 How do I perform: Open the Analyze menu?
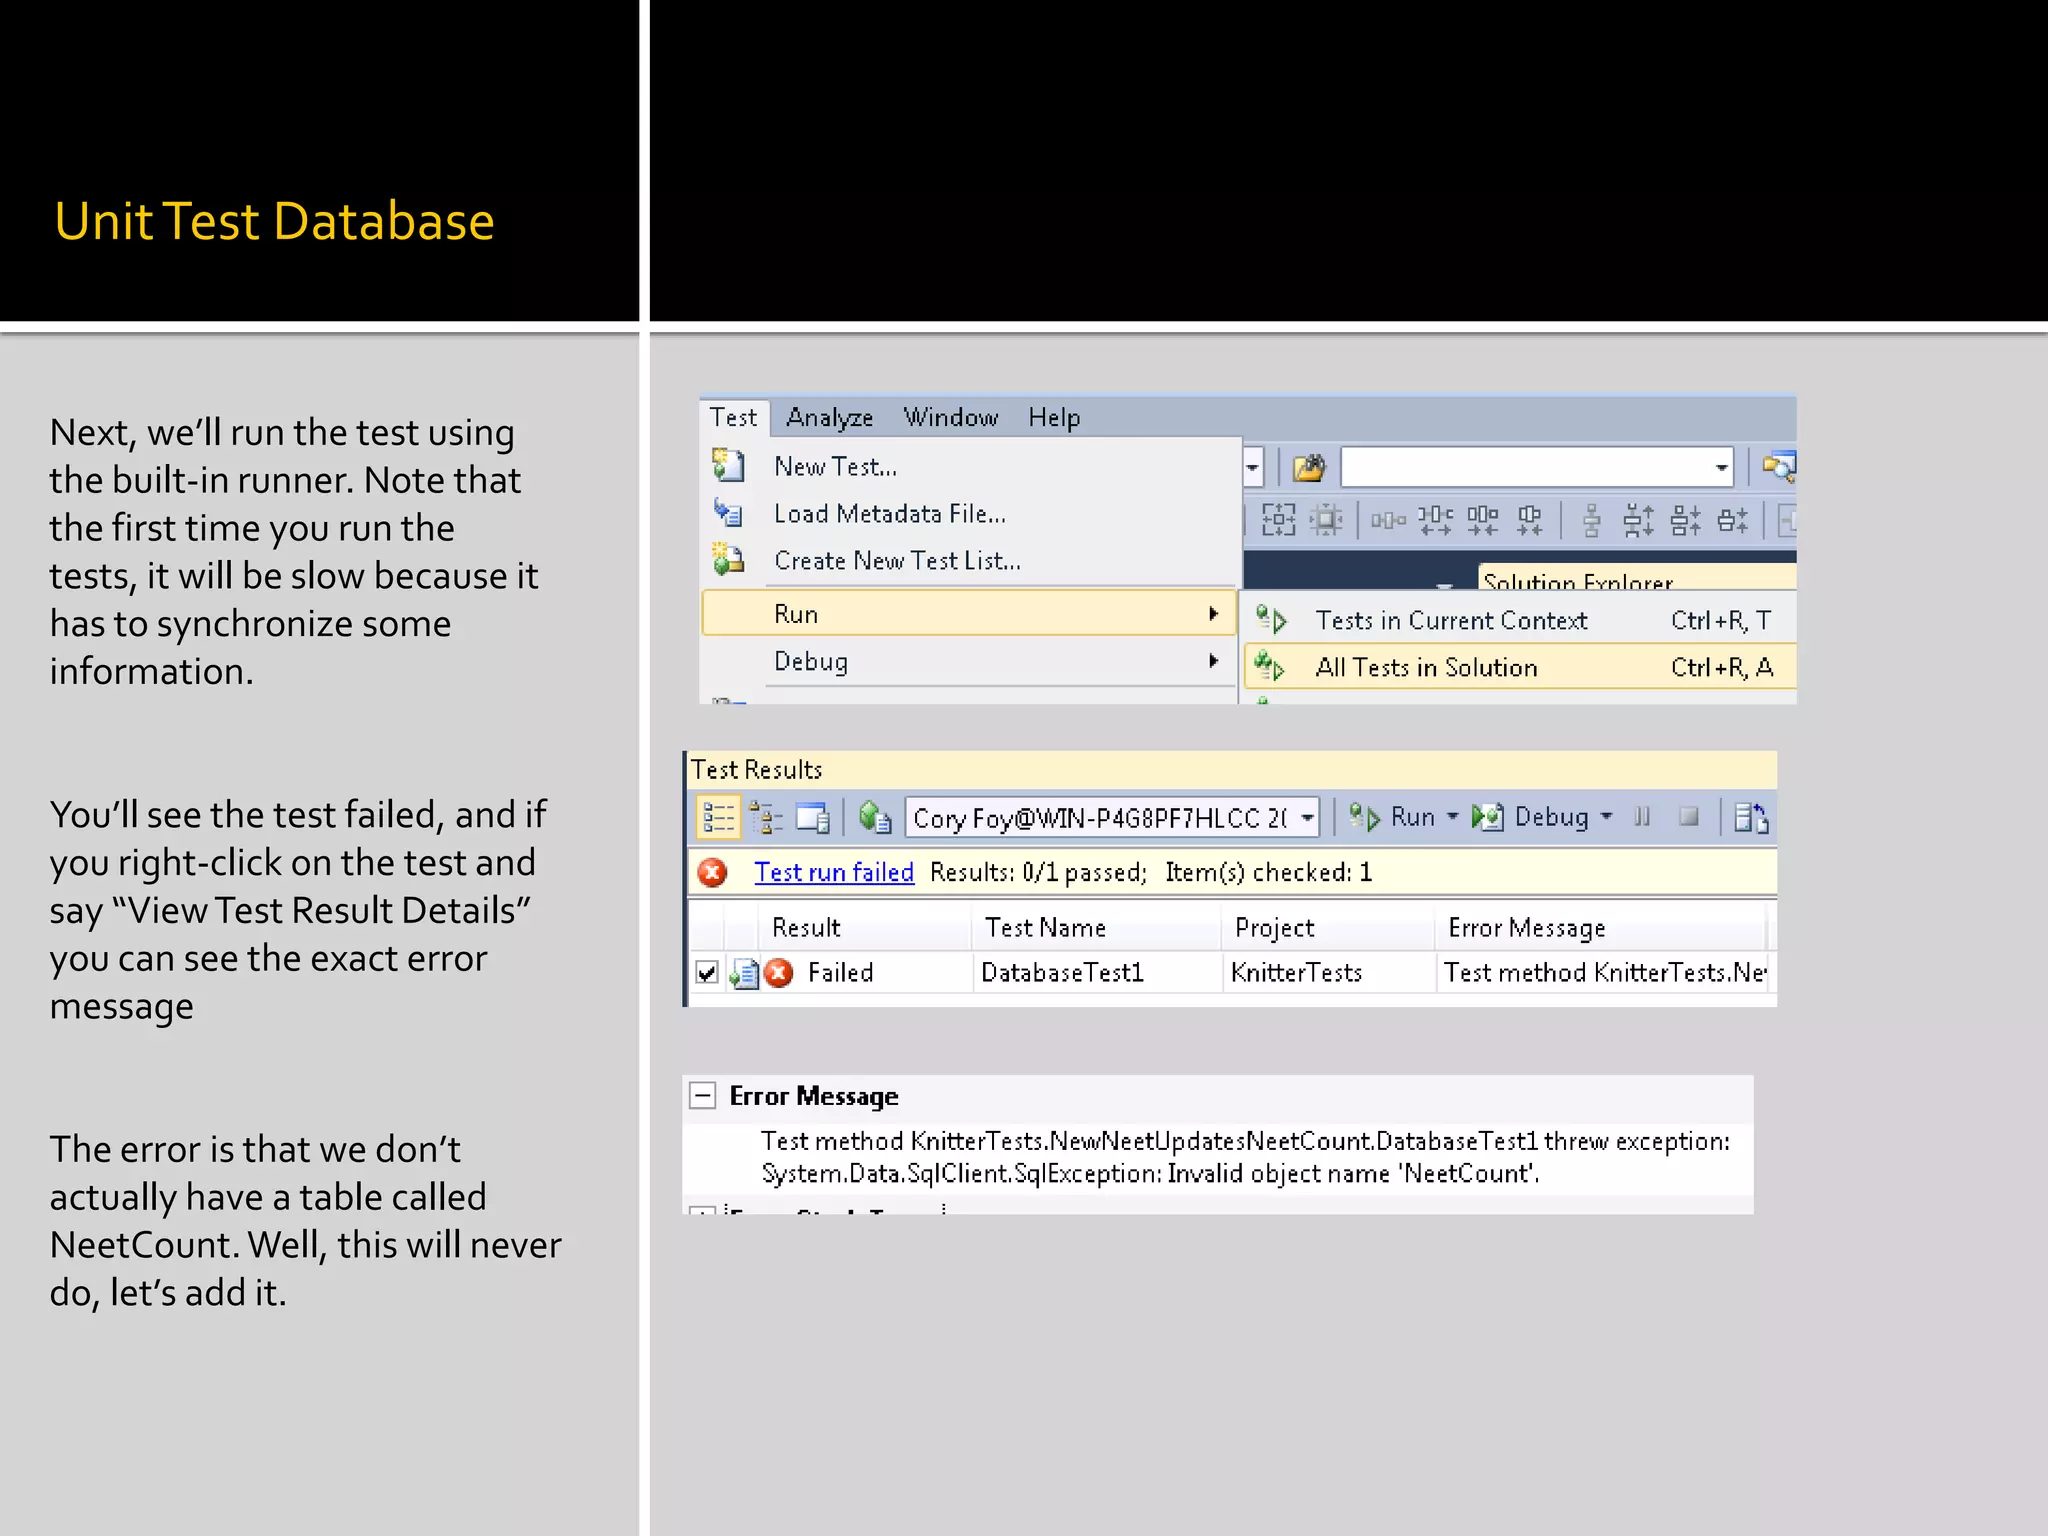(x=829, y=417)
